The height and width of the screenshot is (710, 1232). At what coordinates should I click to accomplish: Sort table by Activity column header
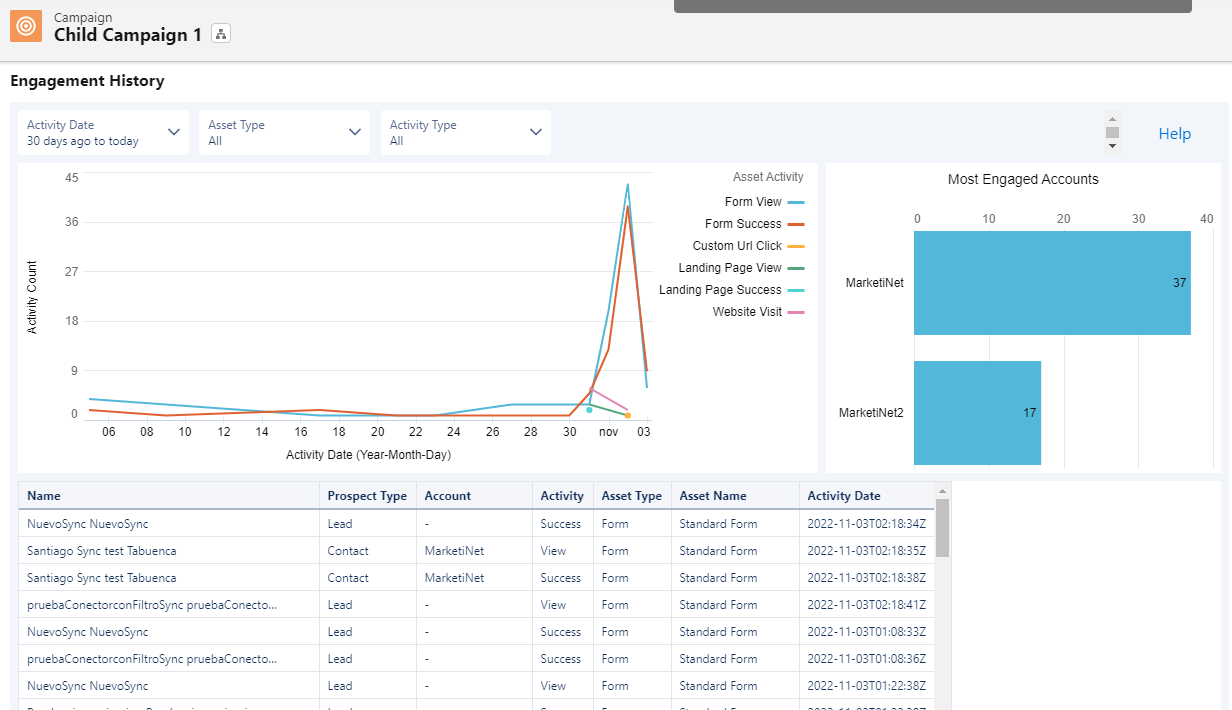pyautogui.click(x=563, y=496)
